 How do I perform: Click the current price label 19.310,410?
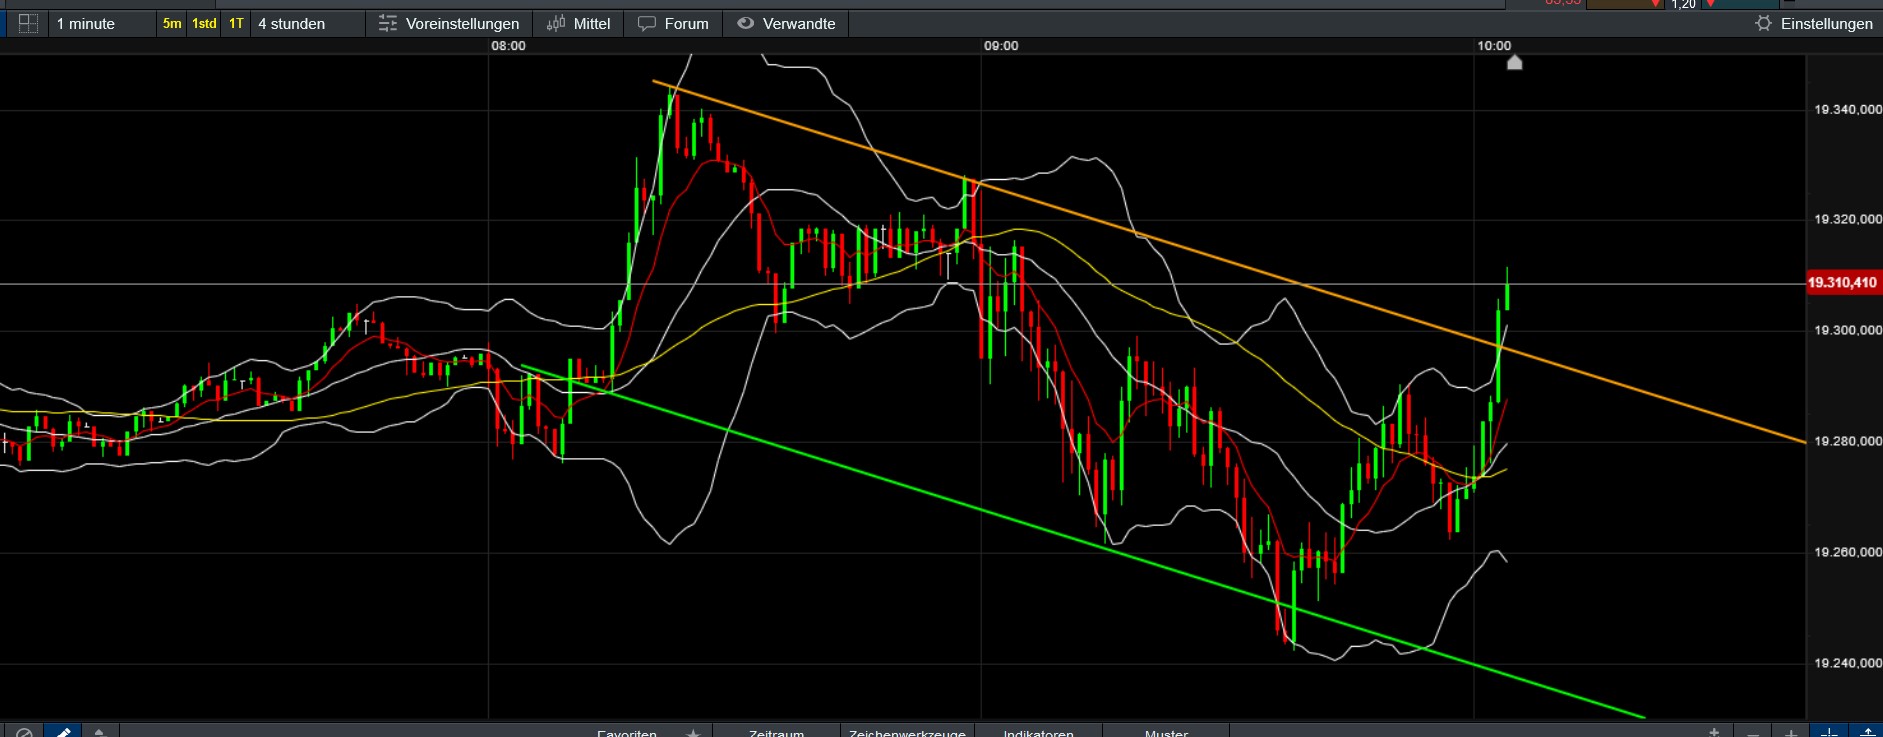pyautogui.click(x=1842, y=283)
